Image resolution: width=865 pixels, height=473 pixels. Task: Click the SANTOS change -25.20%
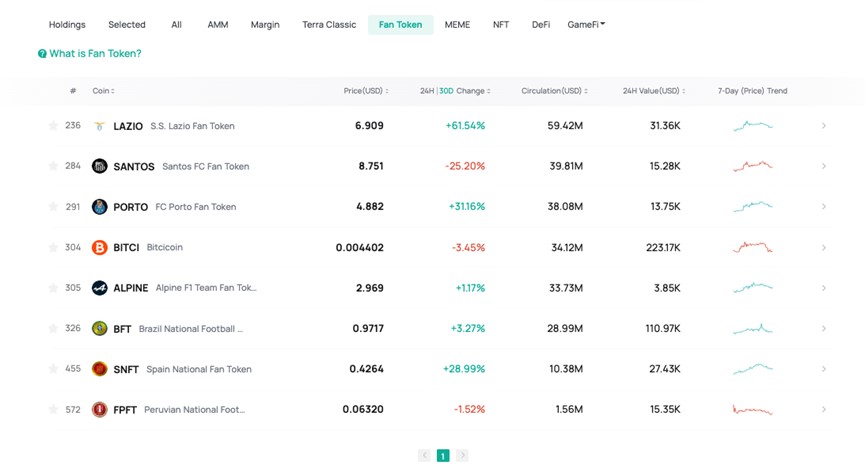pyautogui.click(x=465, y=166)
